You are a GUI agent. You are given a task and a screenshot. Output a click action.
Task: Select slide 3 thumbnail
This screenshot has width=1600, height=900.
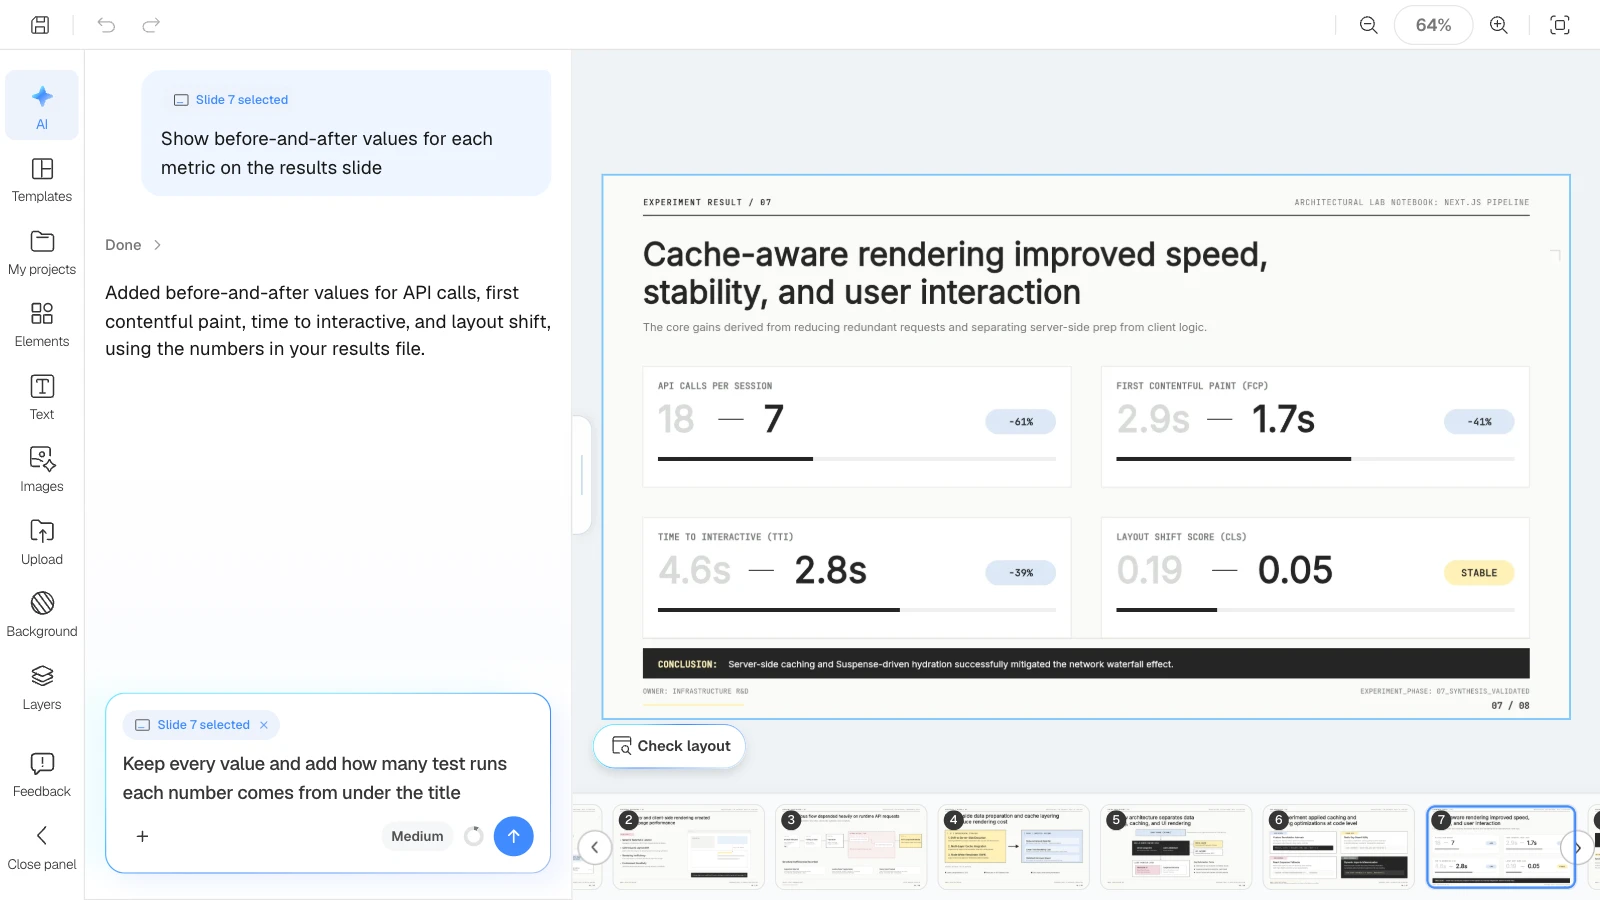[x=851, y=847]
